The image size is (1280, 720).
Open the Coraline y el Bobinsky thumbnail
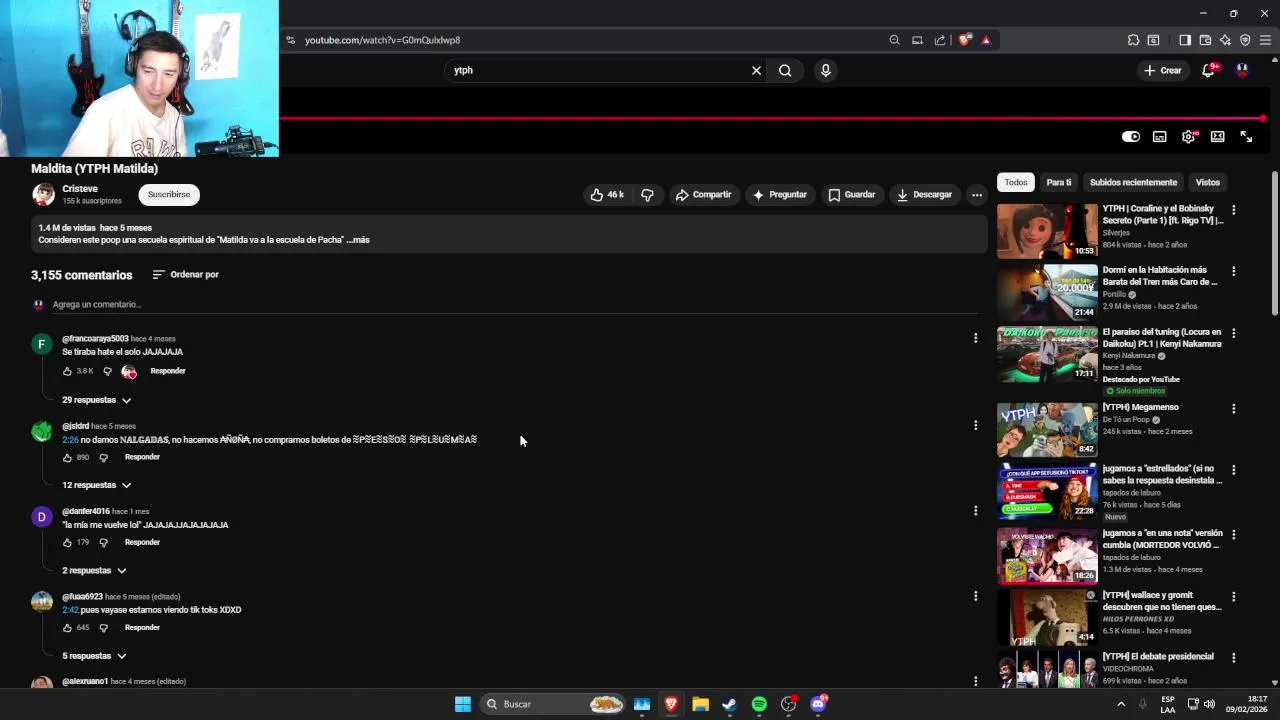(1047, 231)
